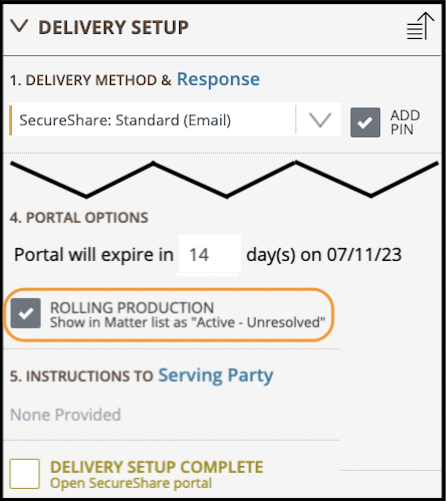Click the ADD PIN label
The width and height of the screenshot is (446, 501).
click(x=405, y=122)
